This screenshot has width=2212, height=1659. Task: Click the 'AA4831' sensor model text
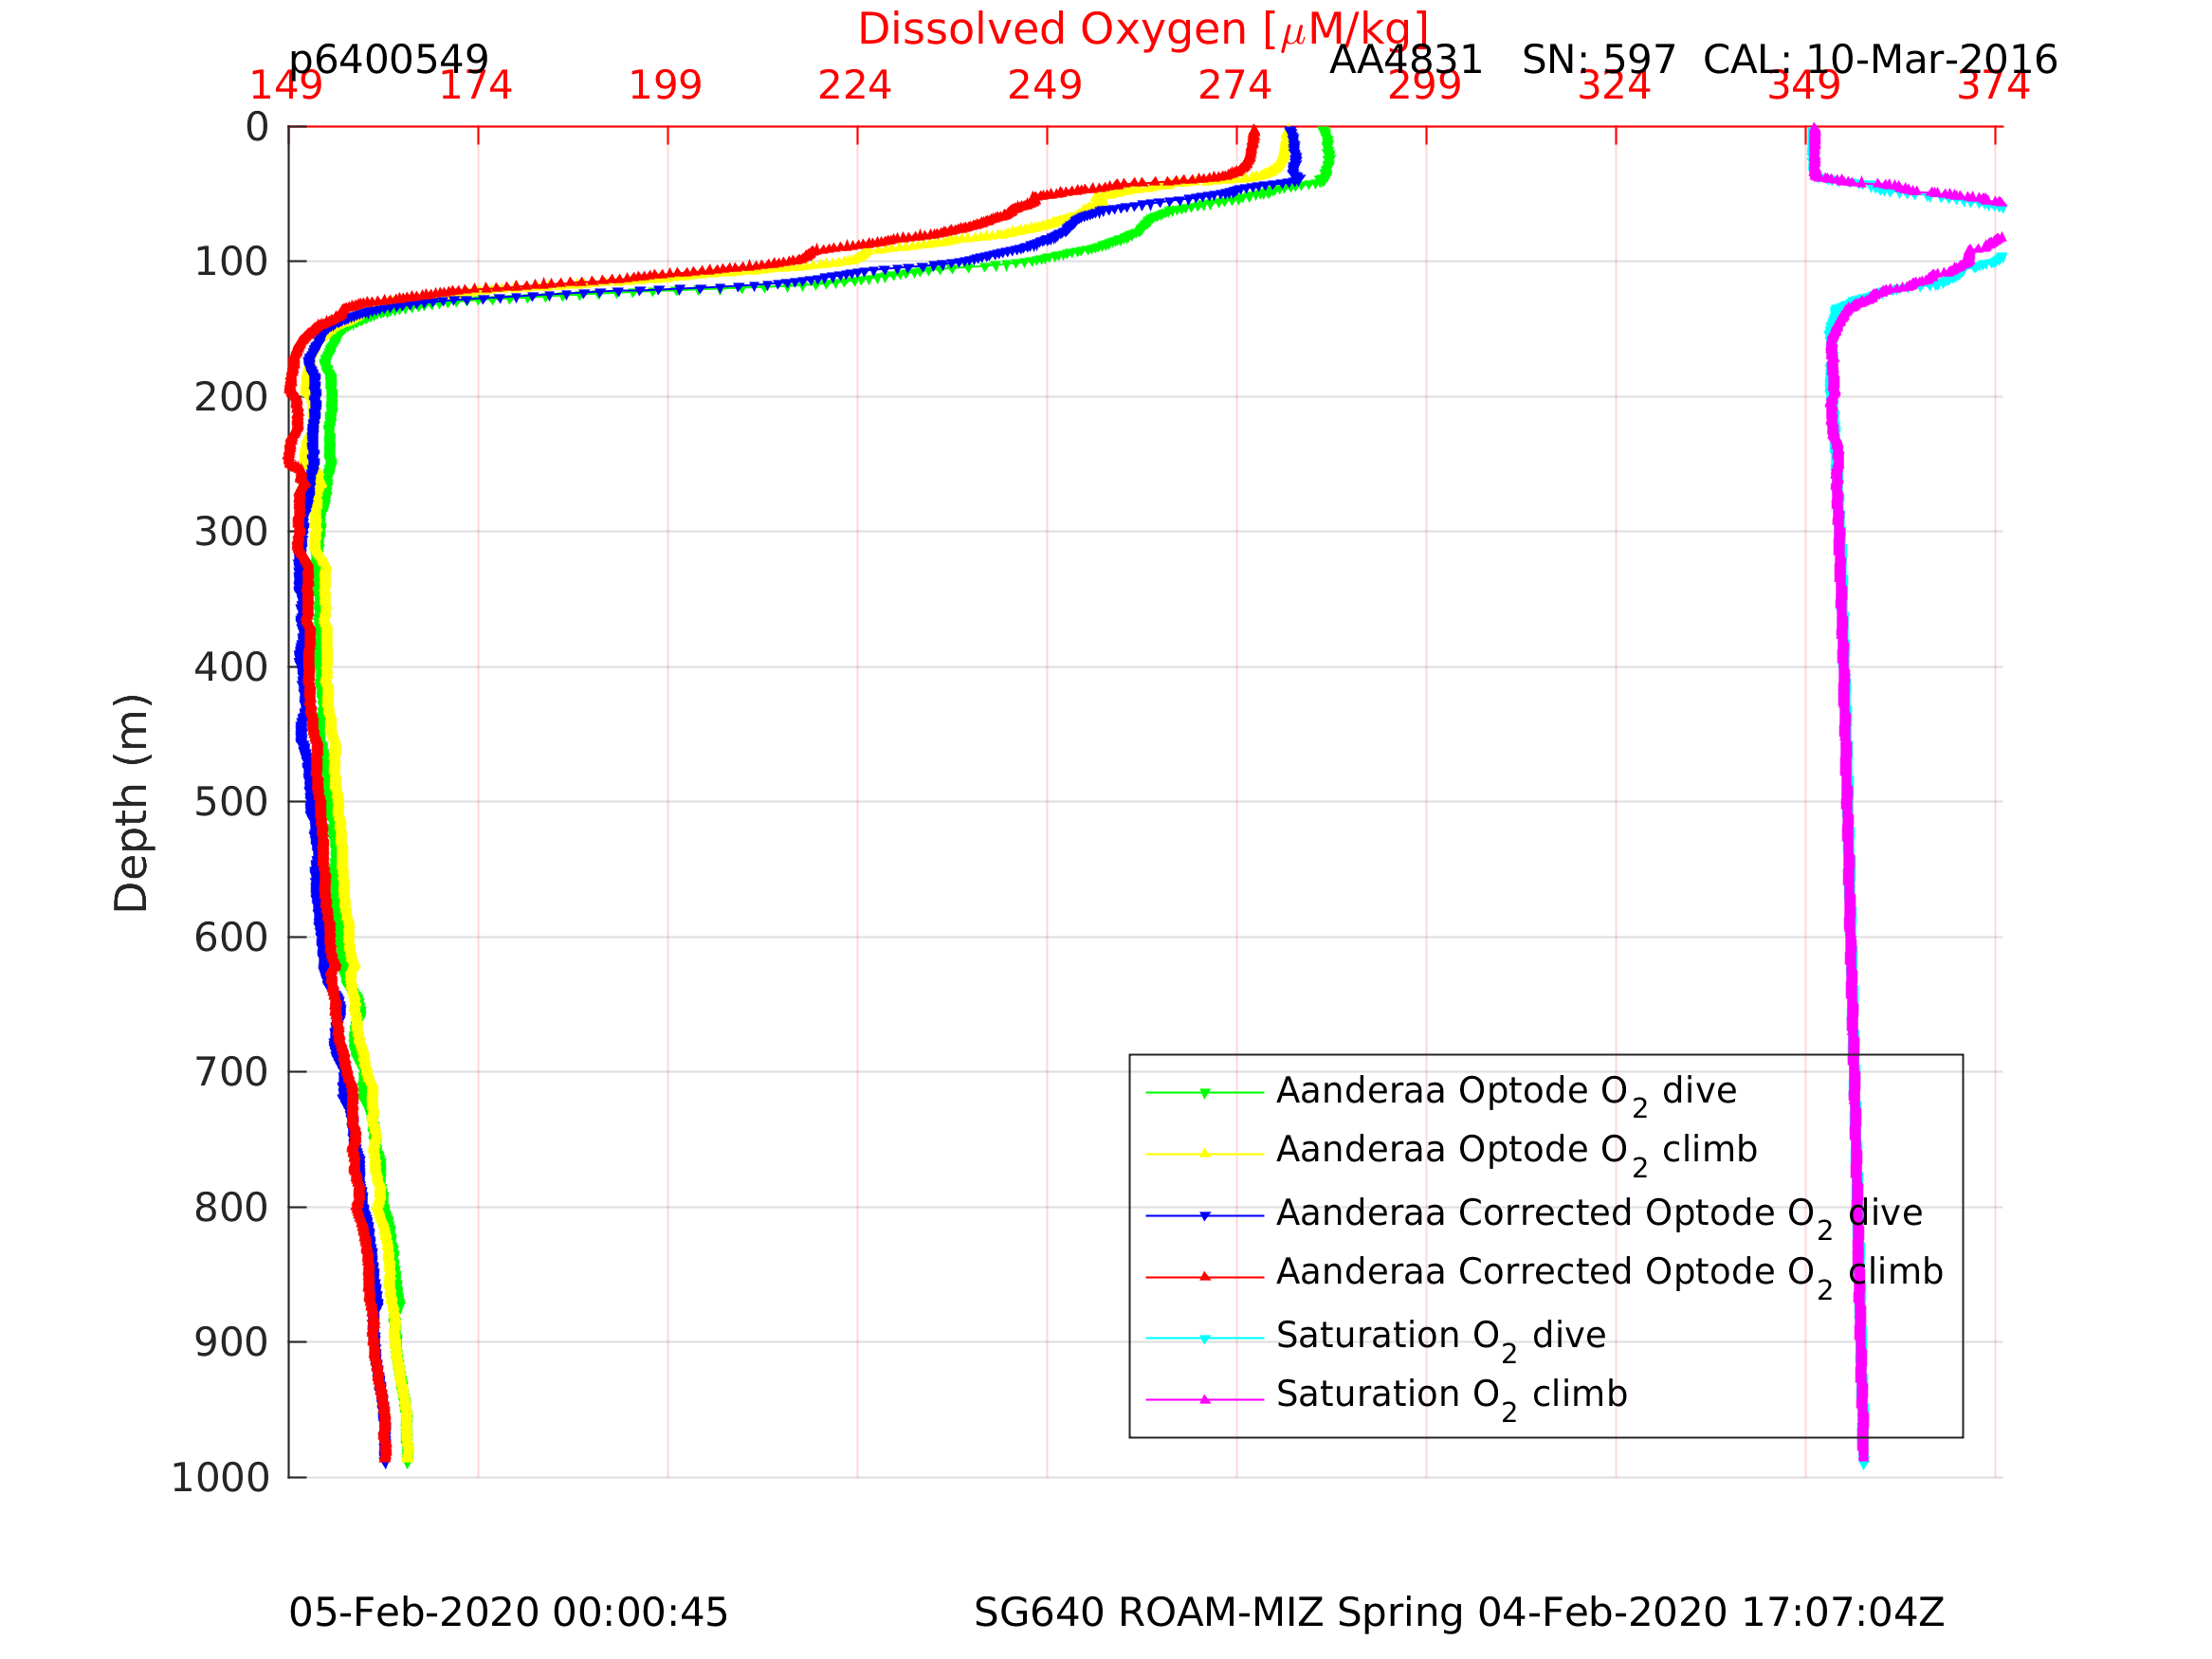coord(1405,60)
